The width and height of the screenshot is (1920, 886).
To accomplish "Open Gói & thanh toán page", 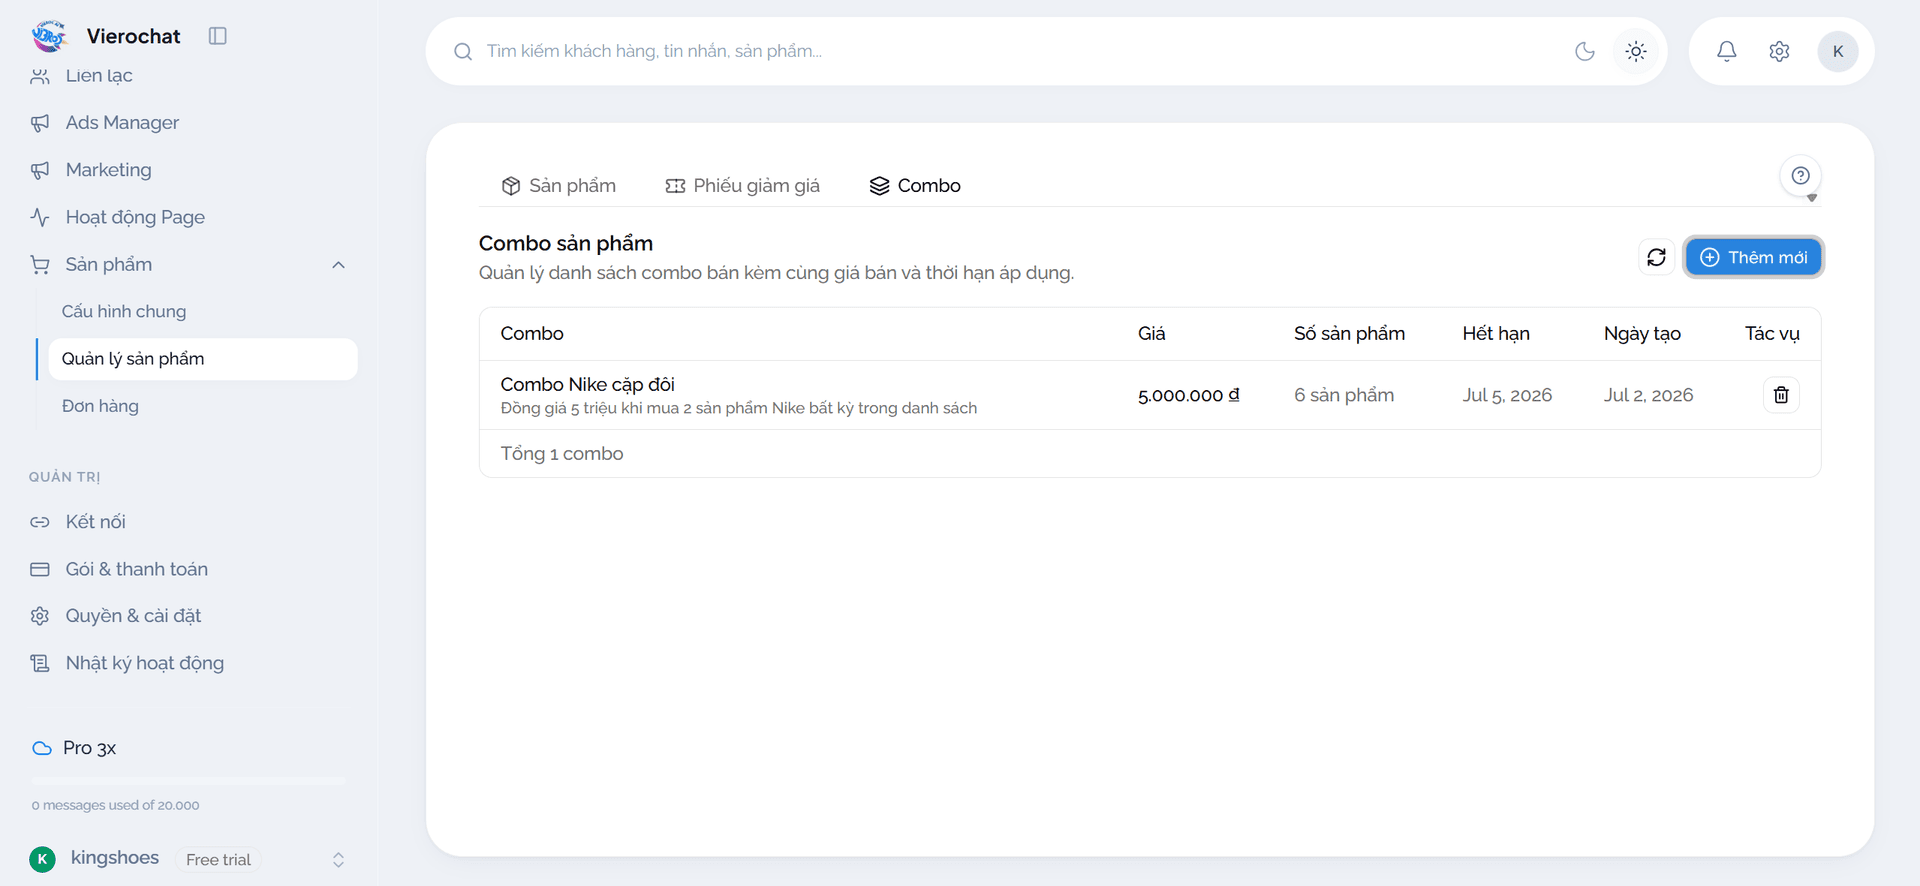I will click(x=137, y=569).
